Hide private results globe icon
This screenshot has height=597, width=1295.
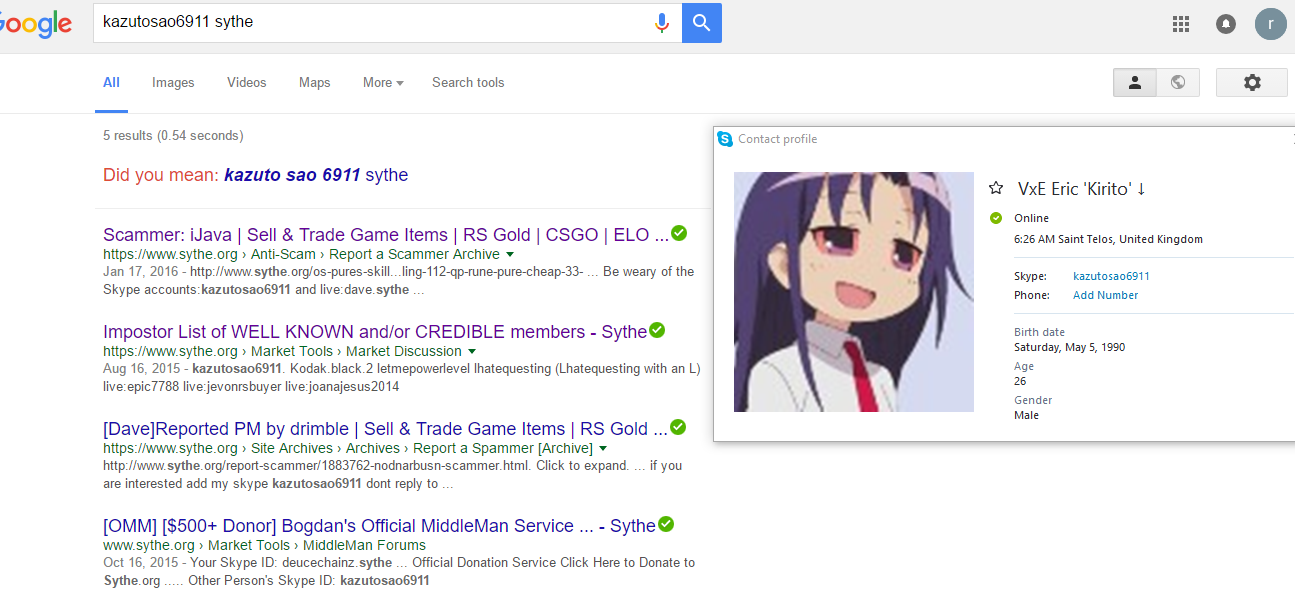point(1178,83)
